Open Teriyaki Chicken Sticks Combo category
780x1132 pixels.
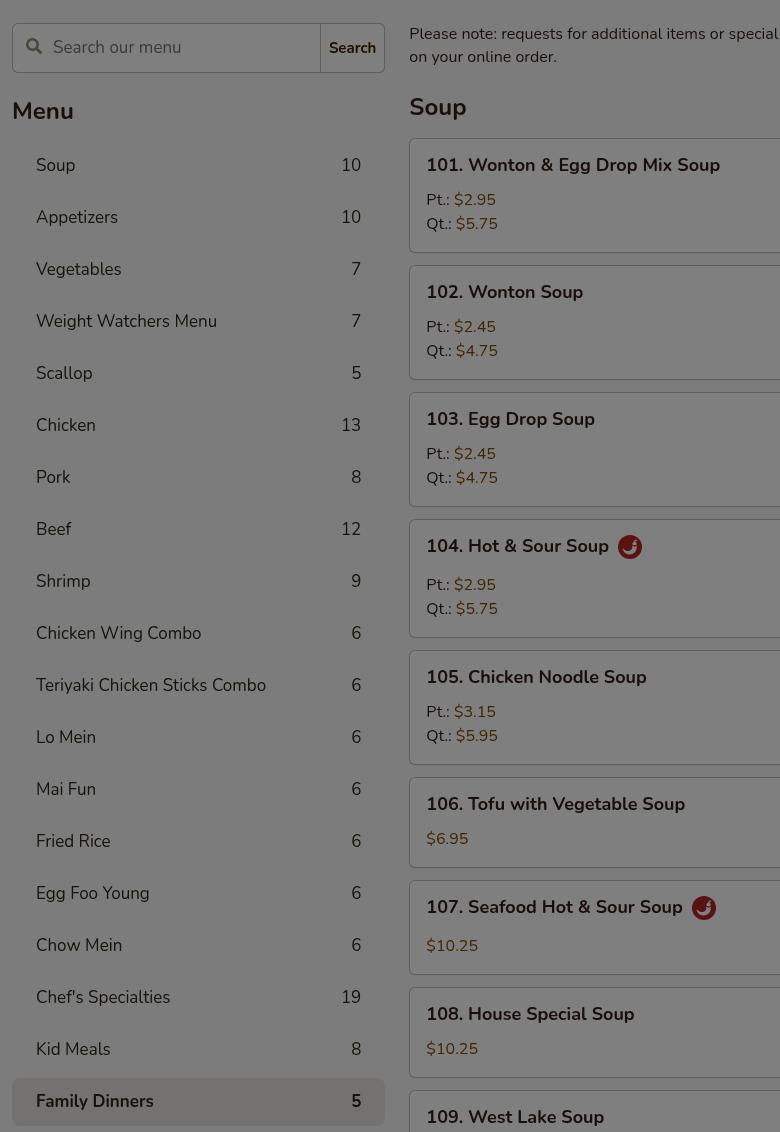pos(198,685)
